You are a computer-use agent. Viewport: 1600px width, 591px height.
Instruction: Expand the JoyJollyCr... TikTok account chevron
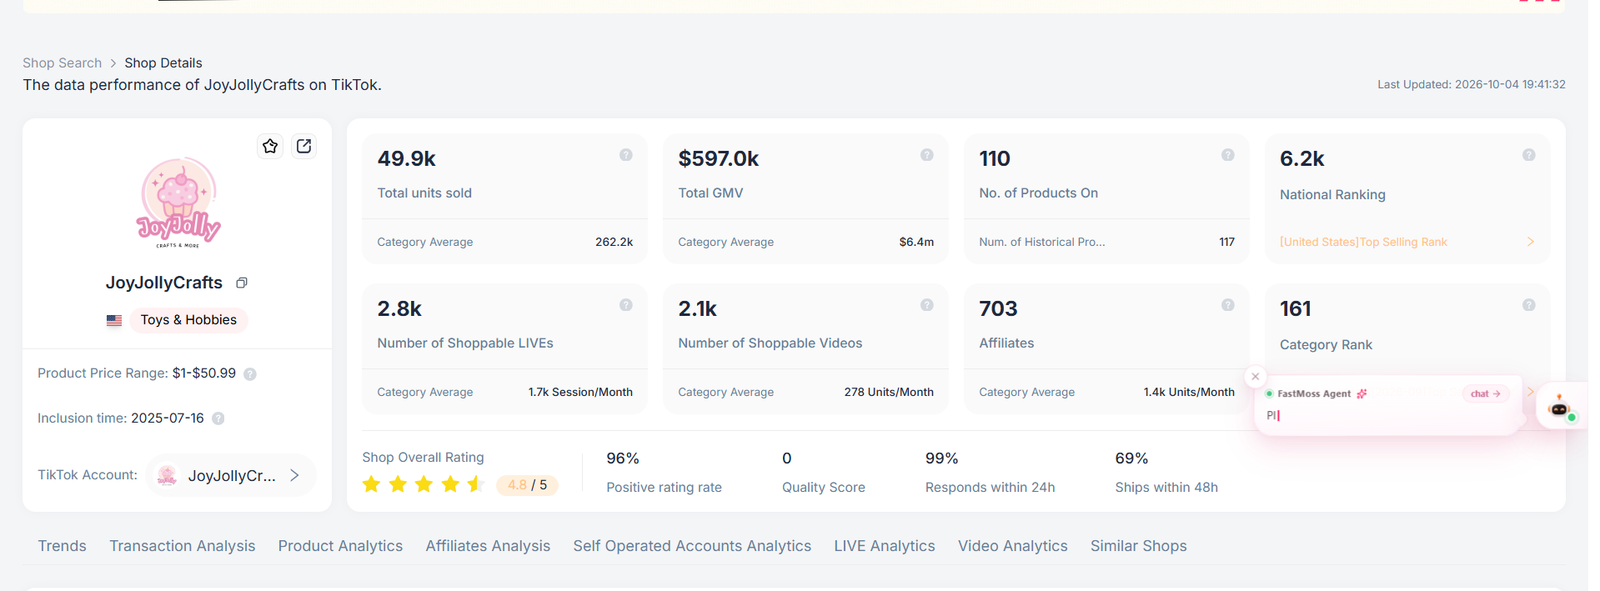[x=294, y=476]
